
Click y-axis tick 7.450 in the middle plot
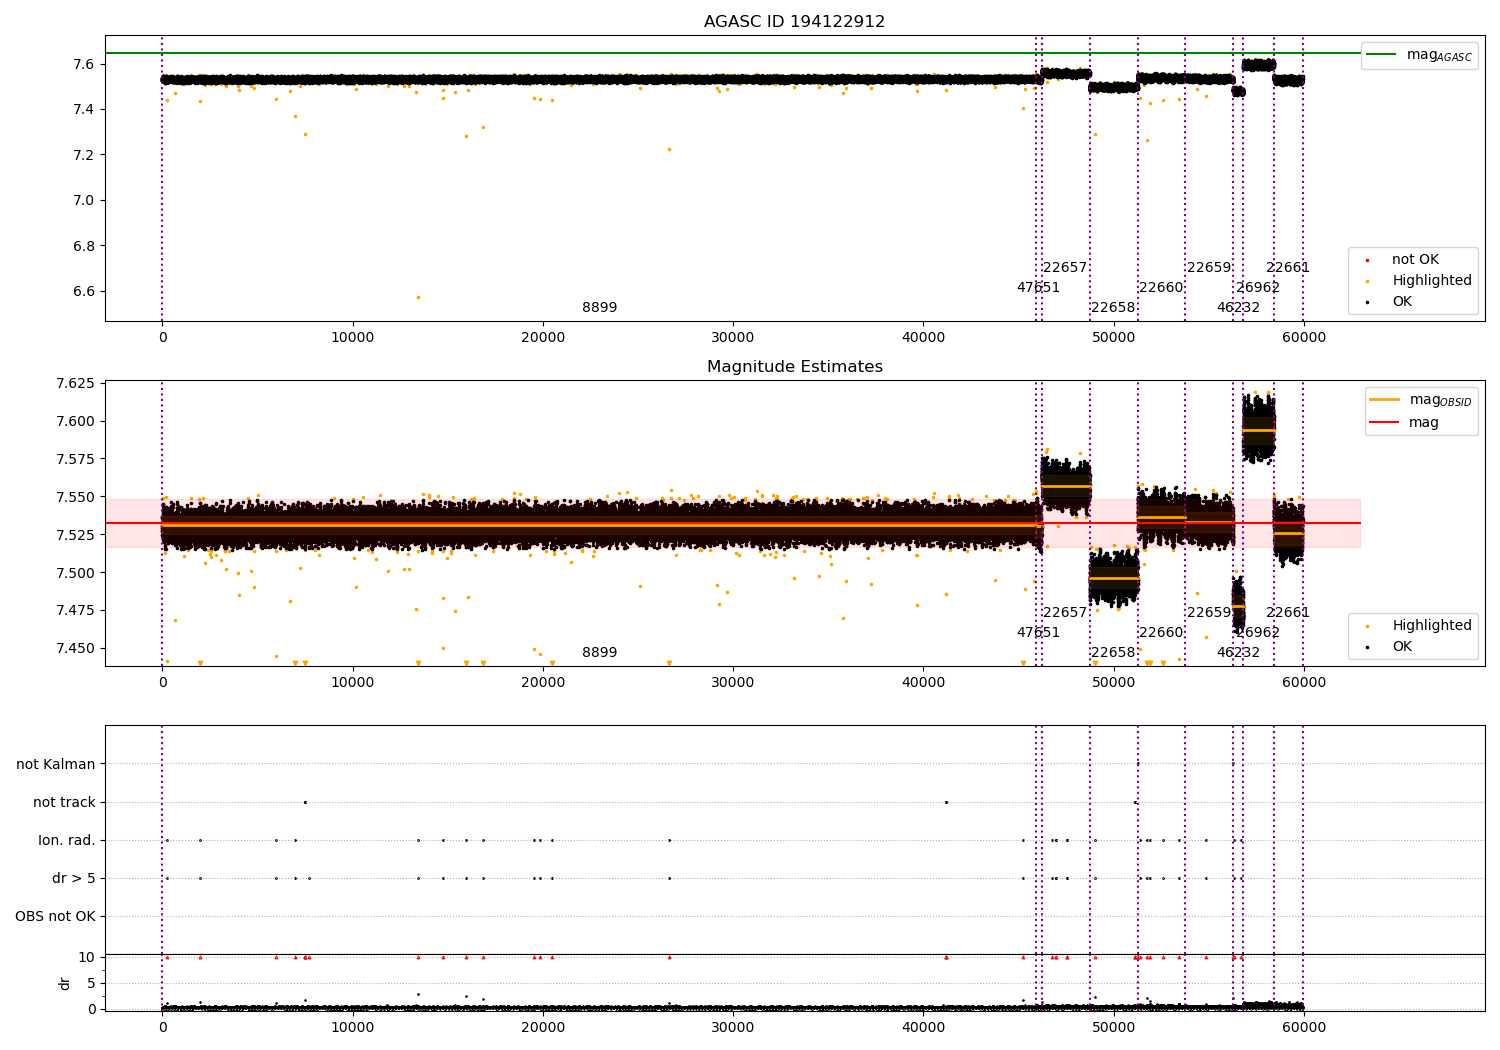point(75,649)
